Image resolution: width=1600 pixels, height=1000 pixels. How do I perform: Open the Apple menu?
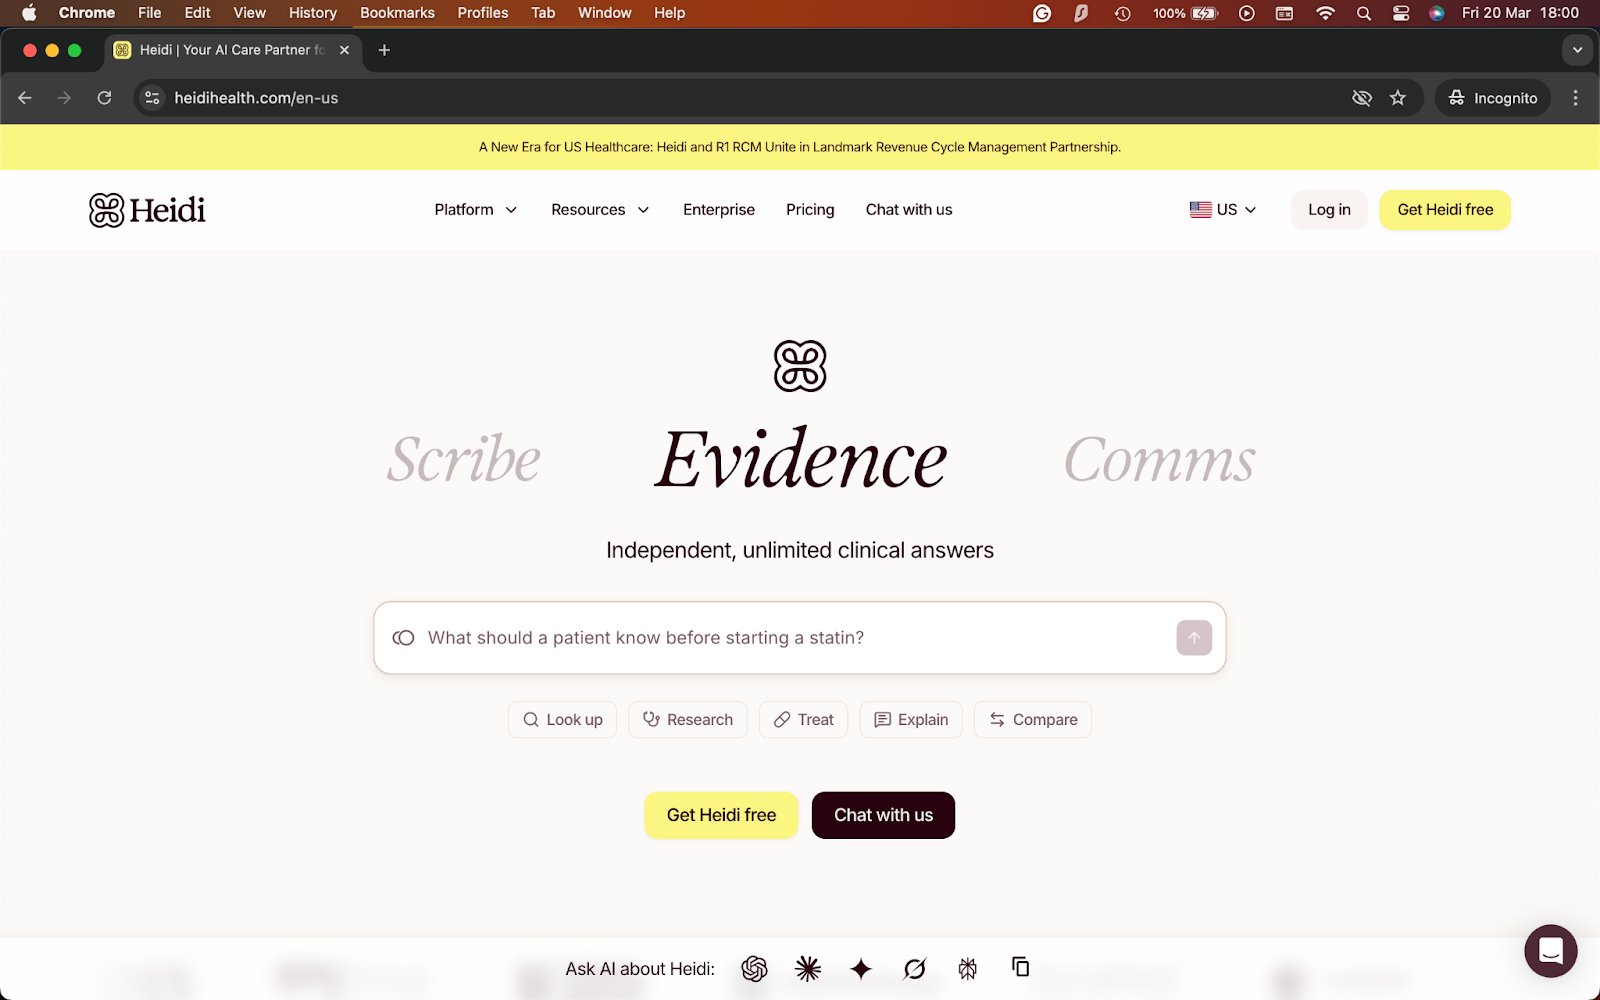click(x=29, y=13)
